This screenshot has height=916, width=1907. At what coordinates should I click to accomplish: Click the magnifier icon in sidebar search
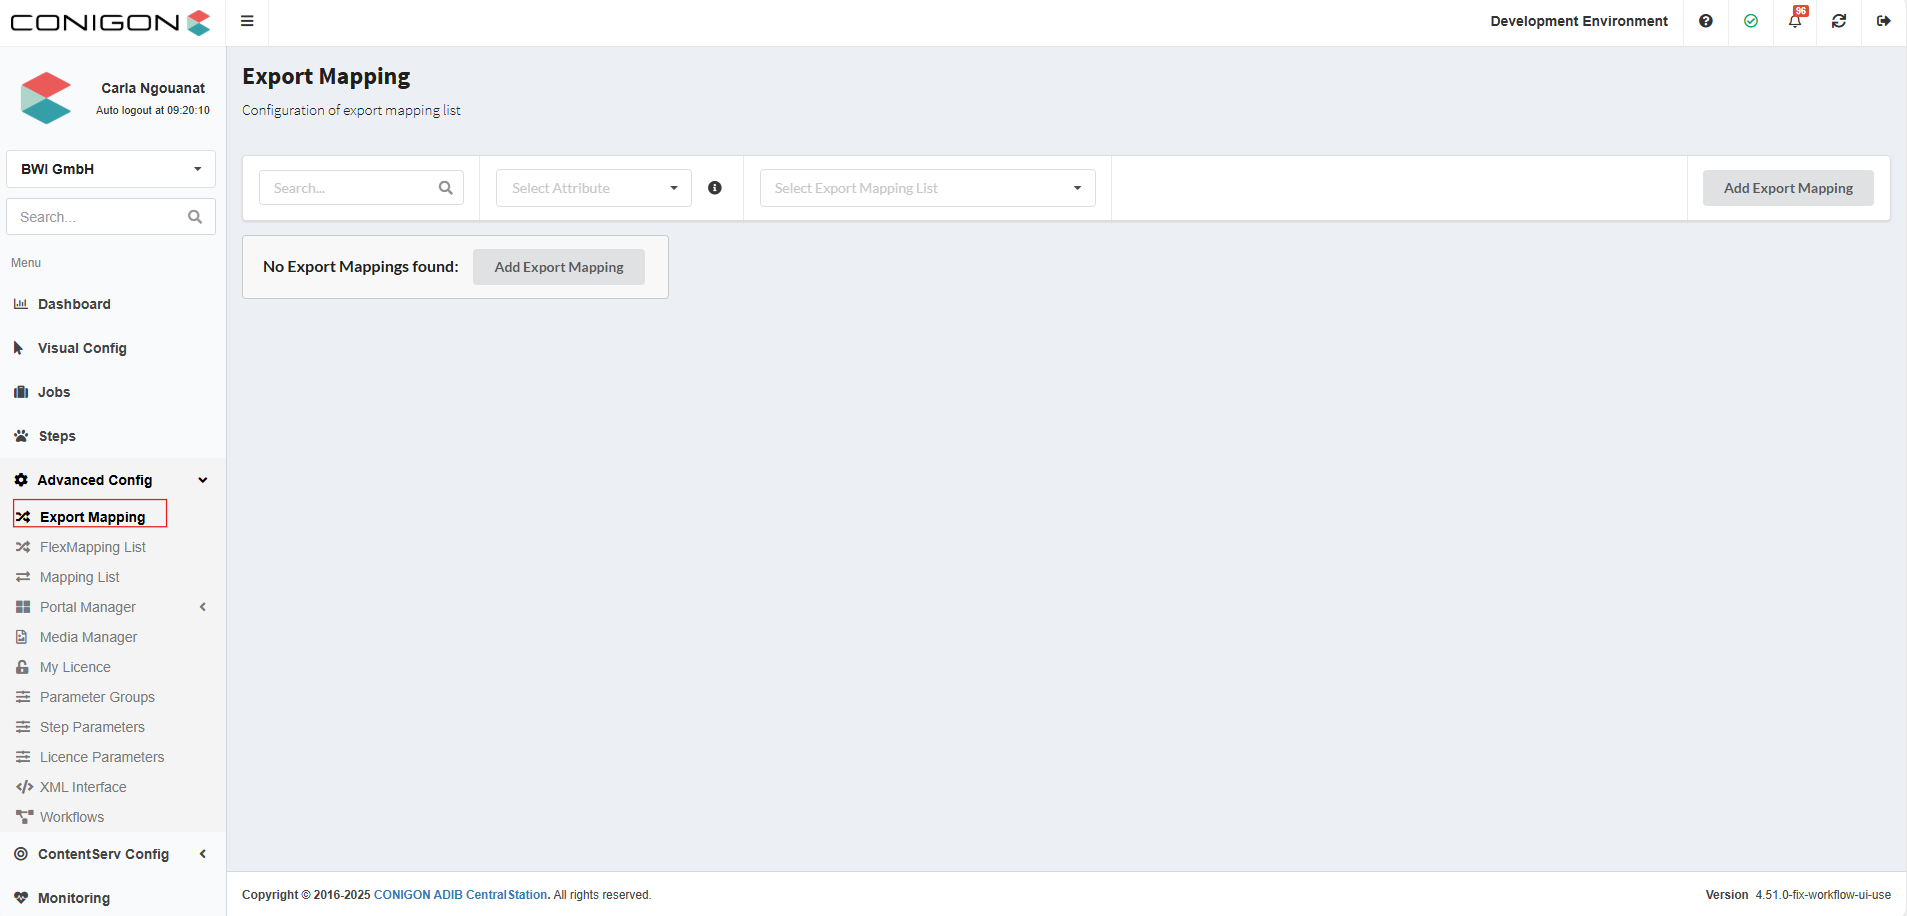(195, 217)
